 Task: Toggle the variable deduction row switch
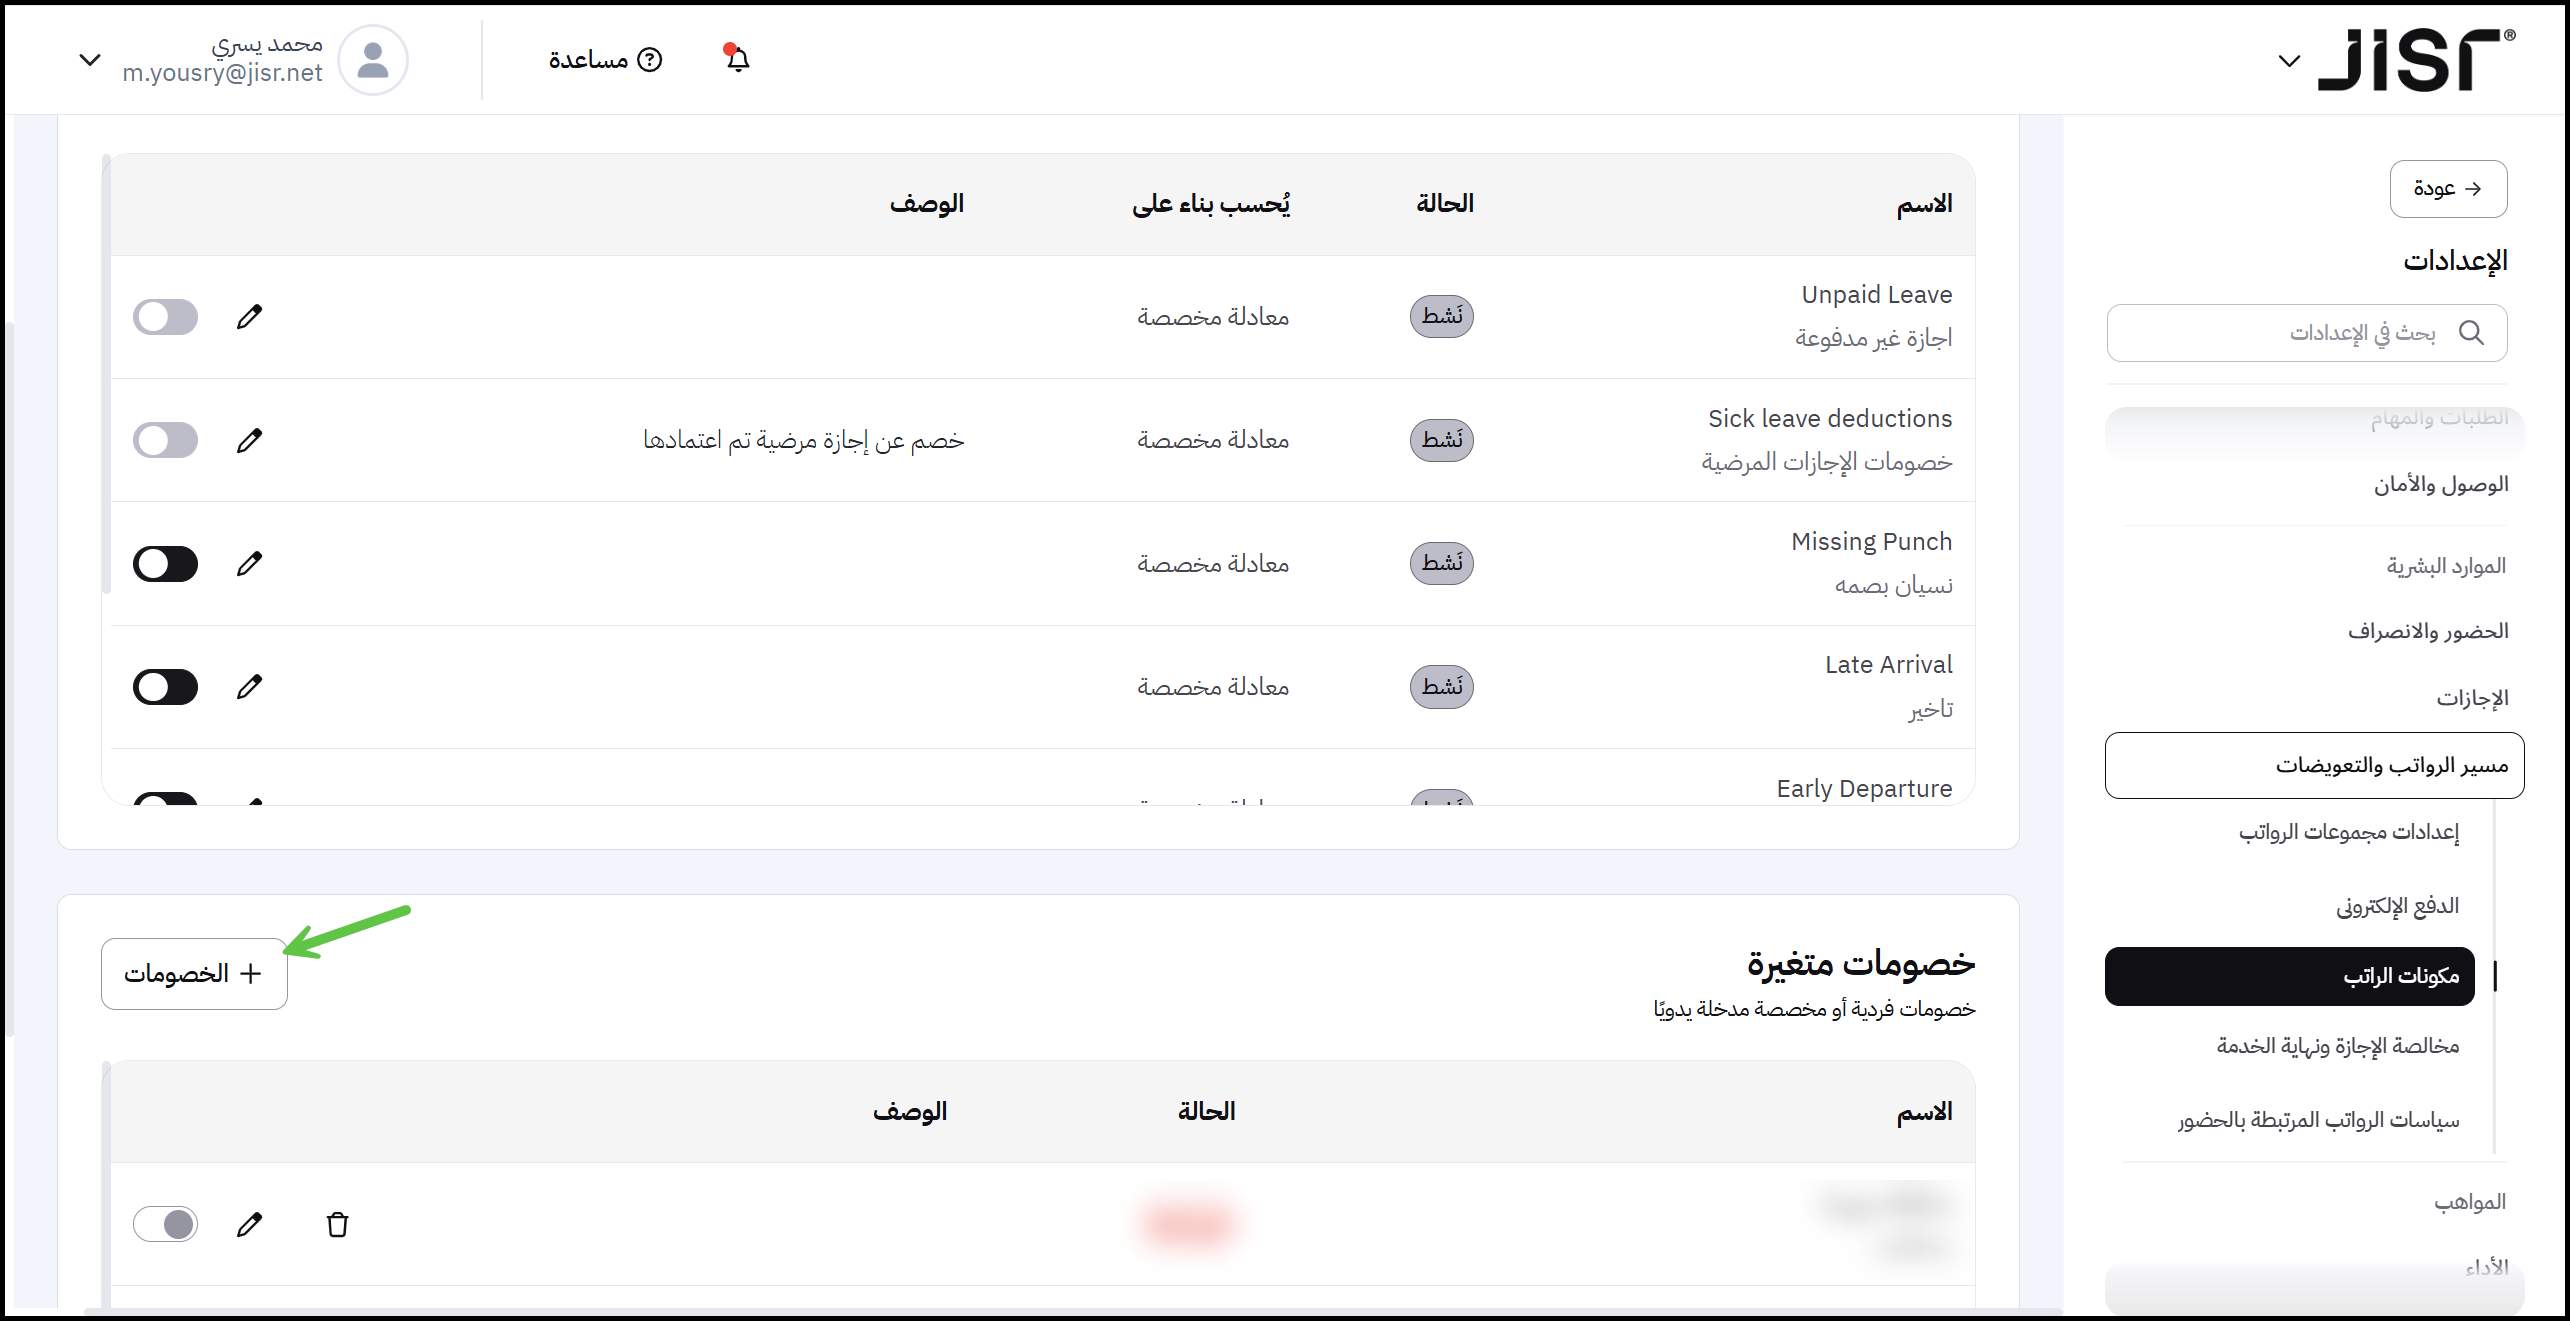point(166,1224)
